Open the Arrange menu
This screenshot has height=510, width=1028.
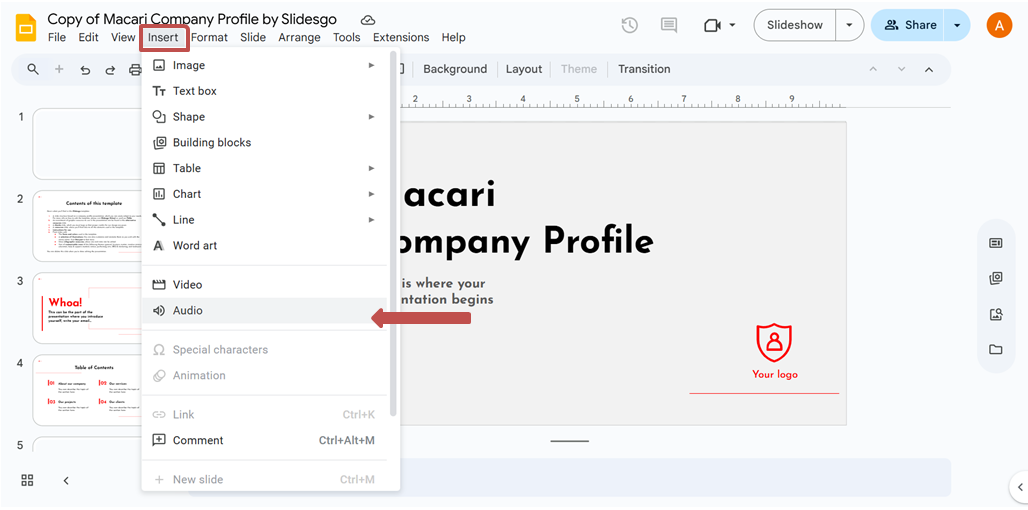point(299,37)
